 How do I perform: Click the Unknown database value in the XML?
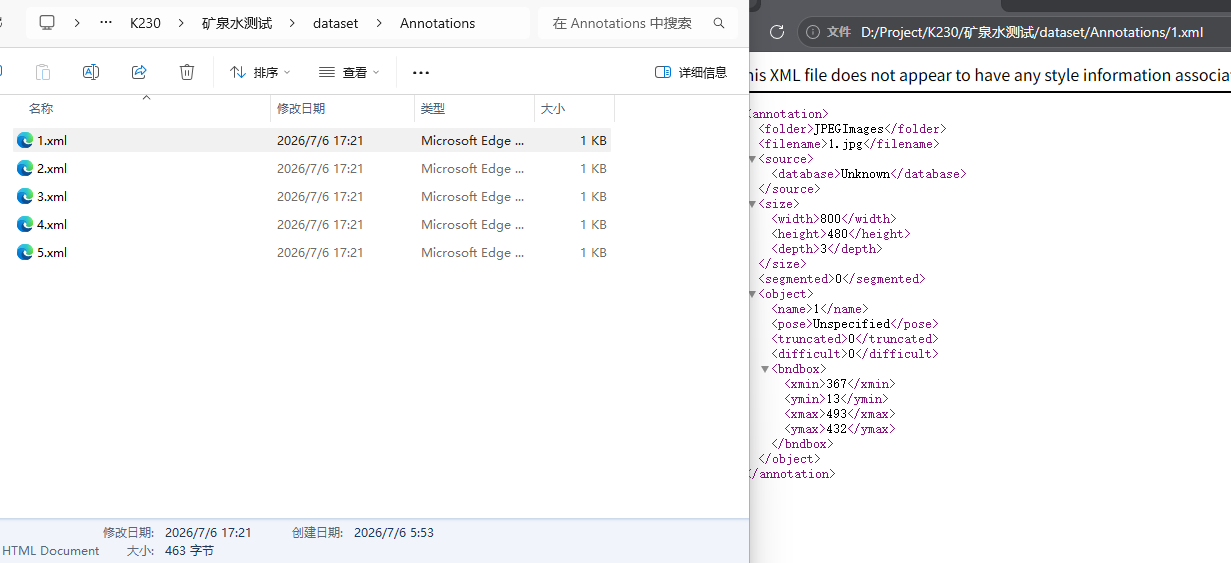click(x=865, y=174)
